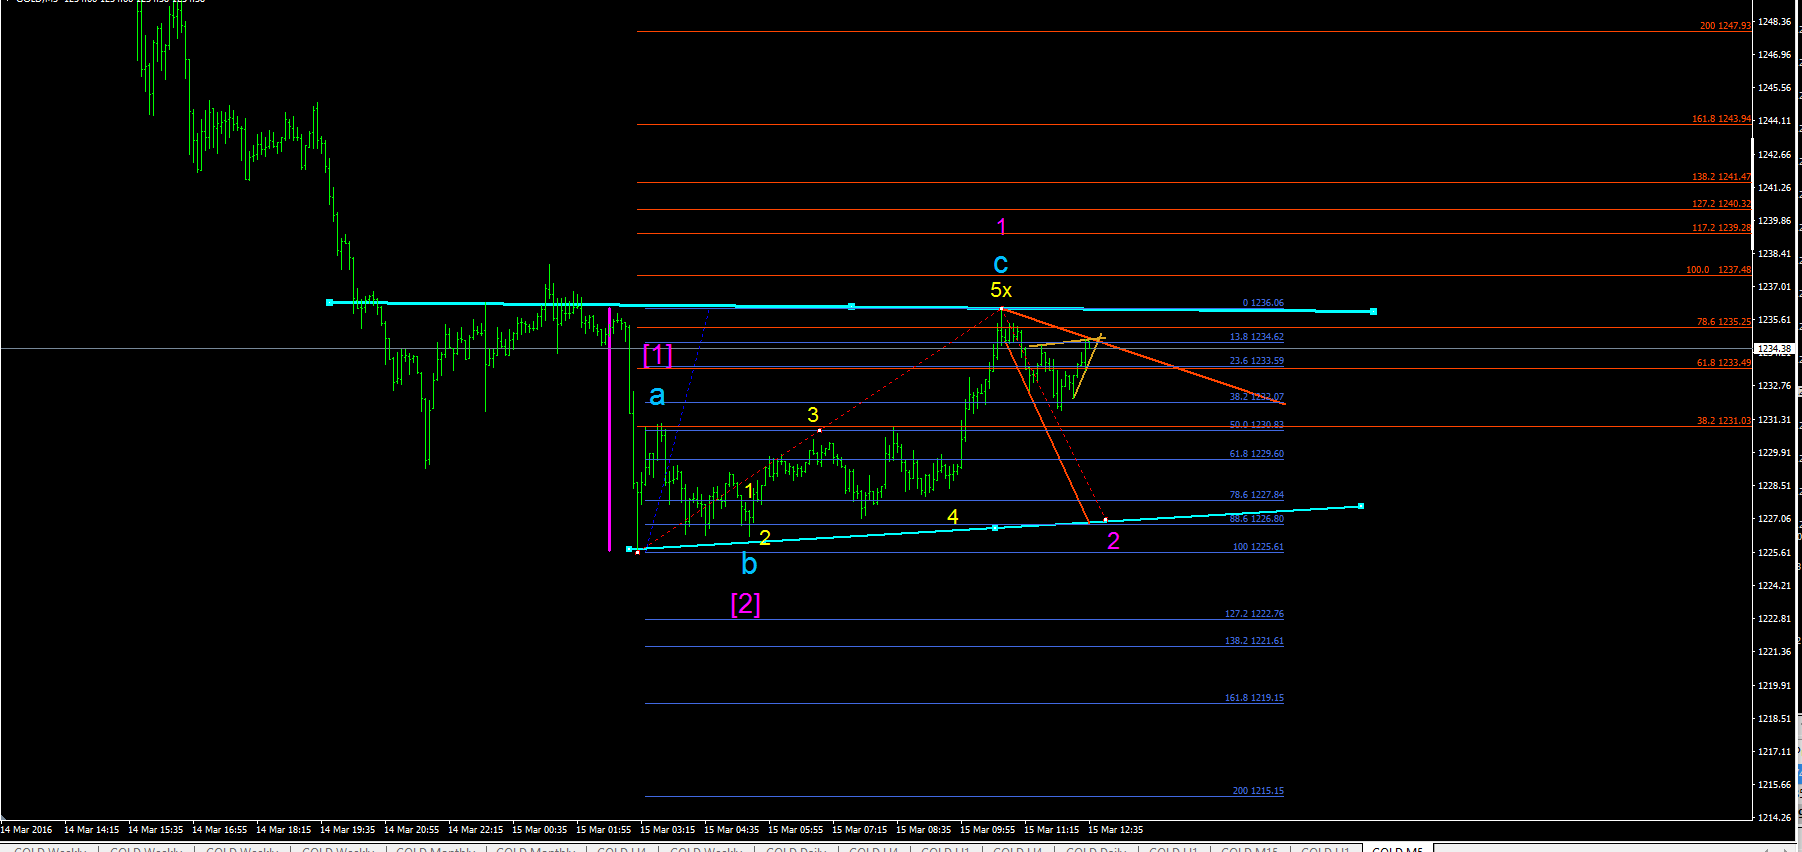
Task: Click the 1248.36 price scale value
Action: [x=1774, y=22]
